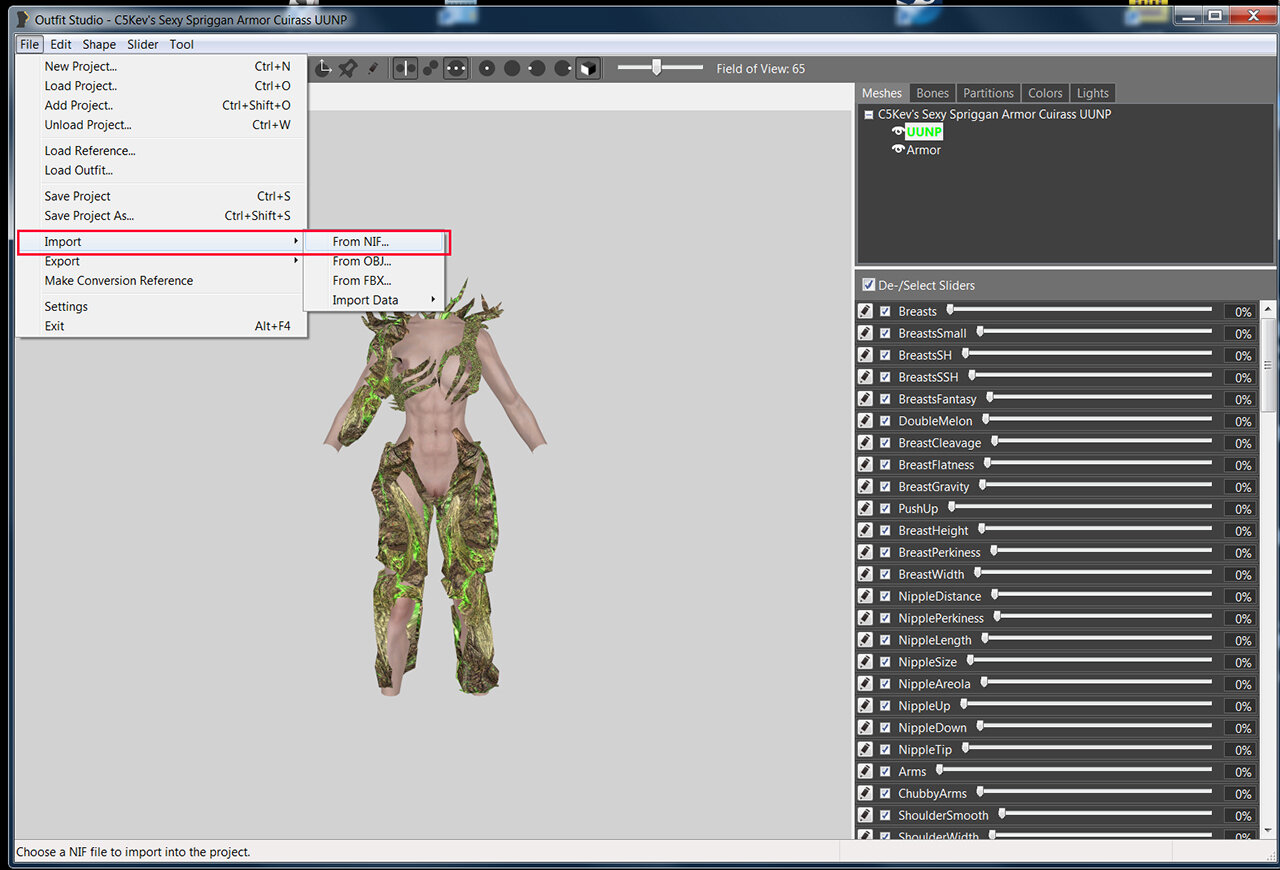Image resolution: width=1280 pixels, height=870 pixels.
Task: Expand the Import Data submenu
Action: pos(374,300)
